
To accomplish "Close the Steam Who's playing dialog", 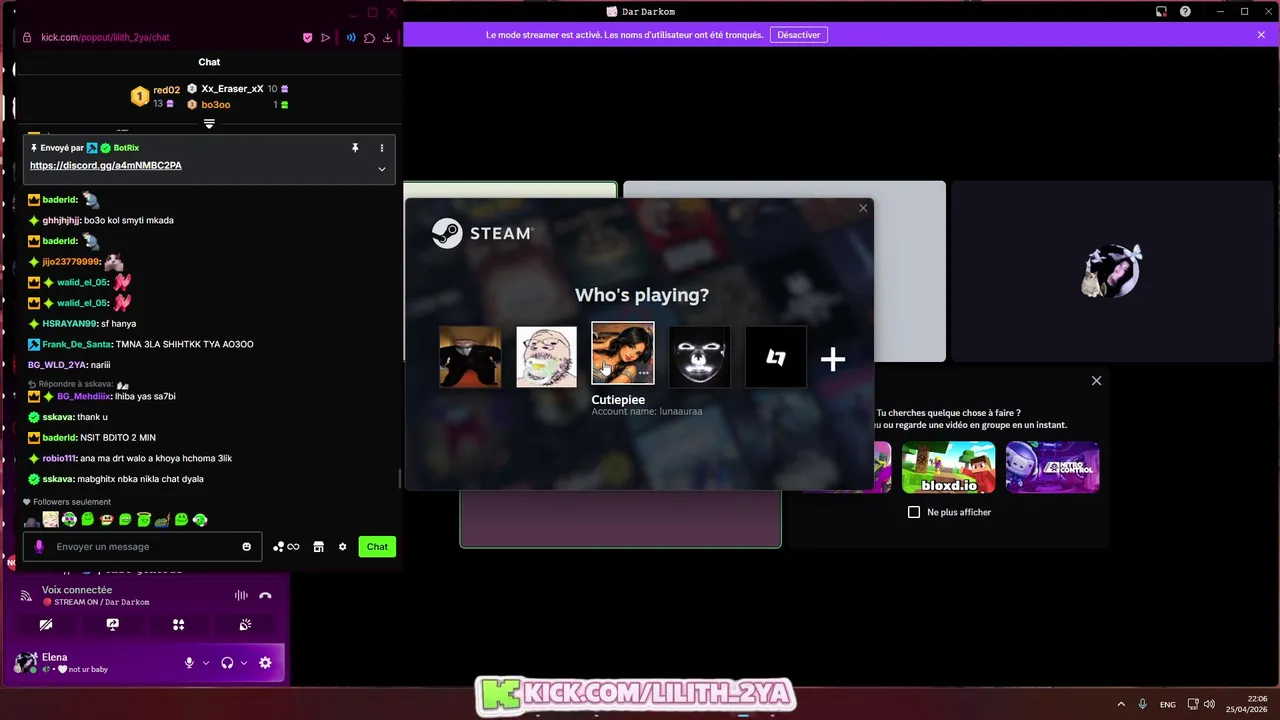I will 863,208.
